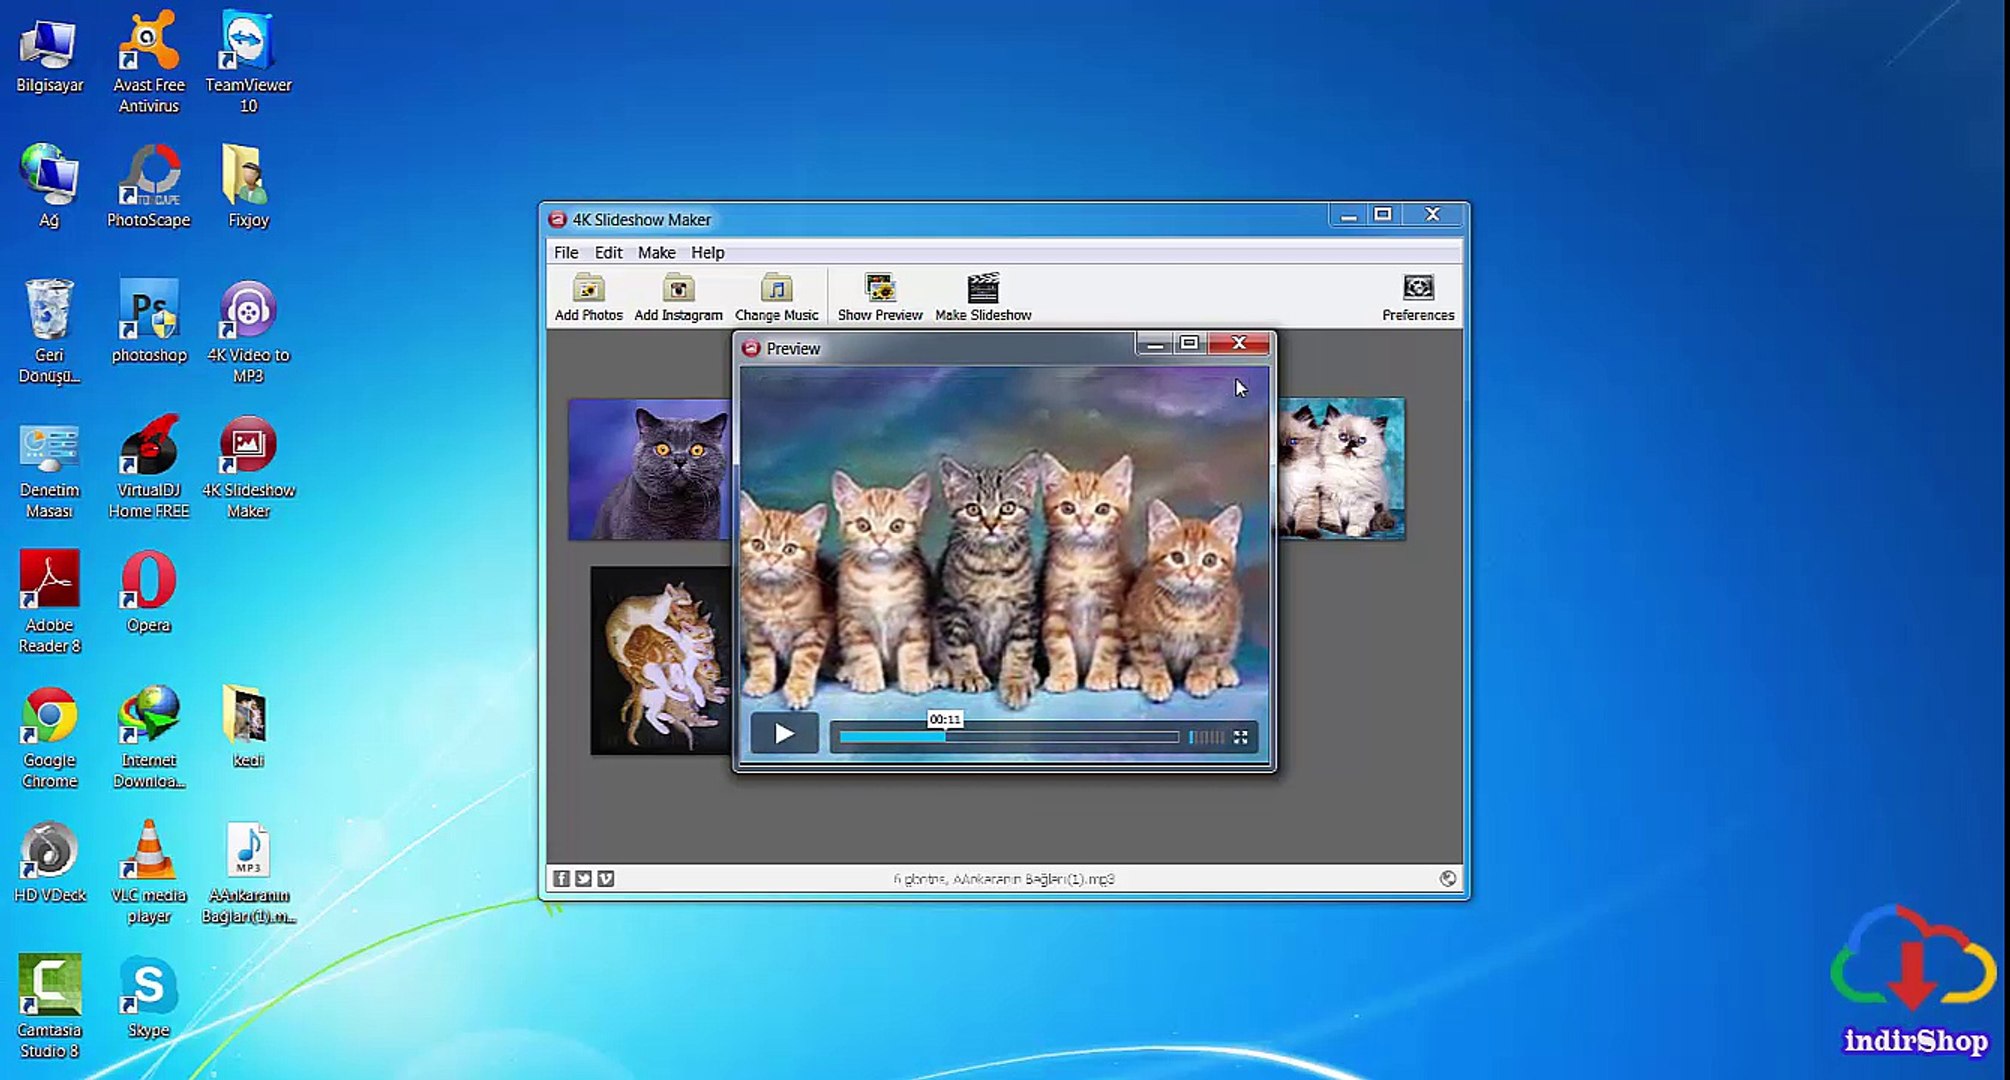Open the File menu
The height and width of the screenshot is (1080, 2010).
(566, 252)
